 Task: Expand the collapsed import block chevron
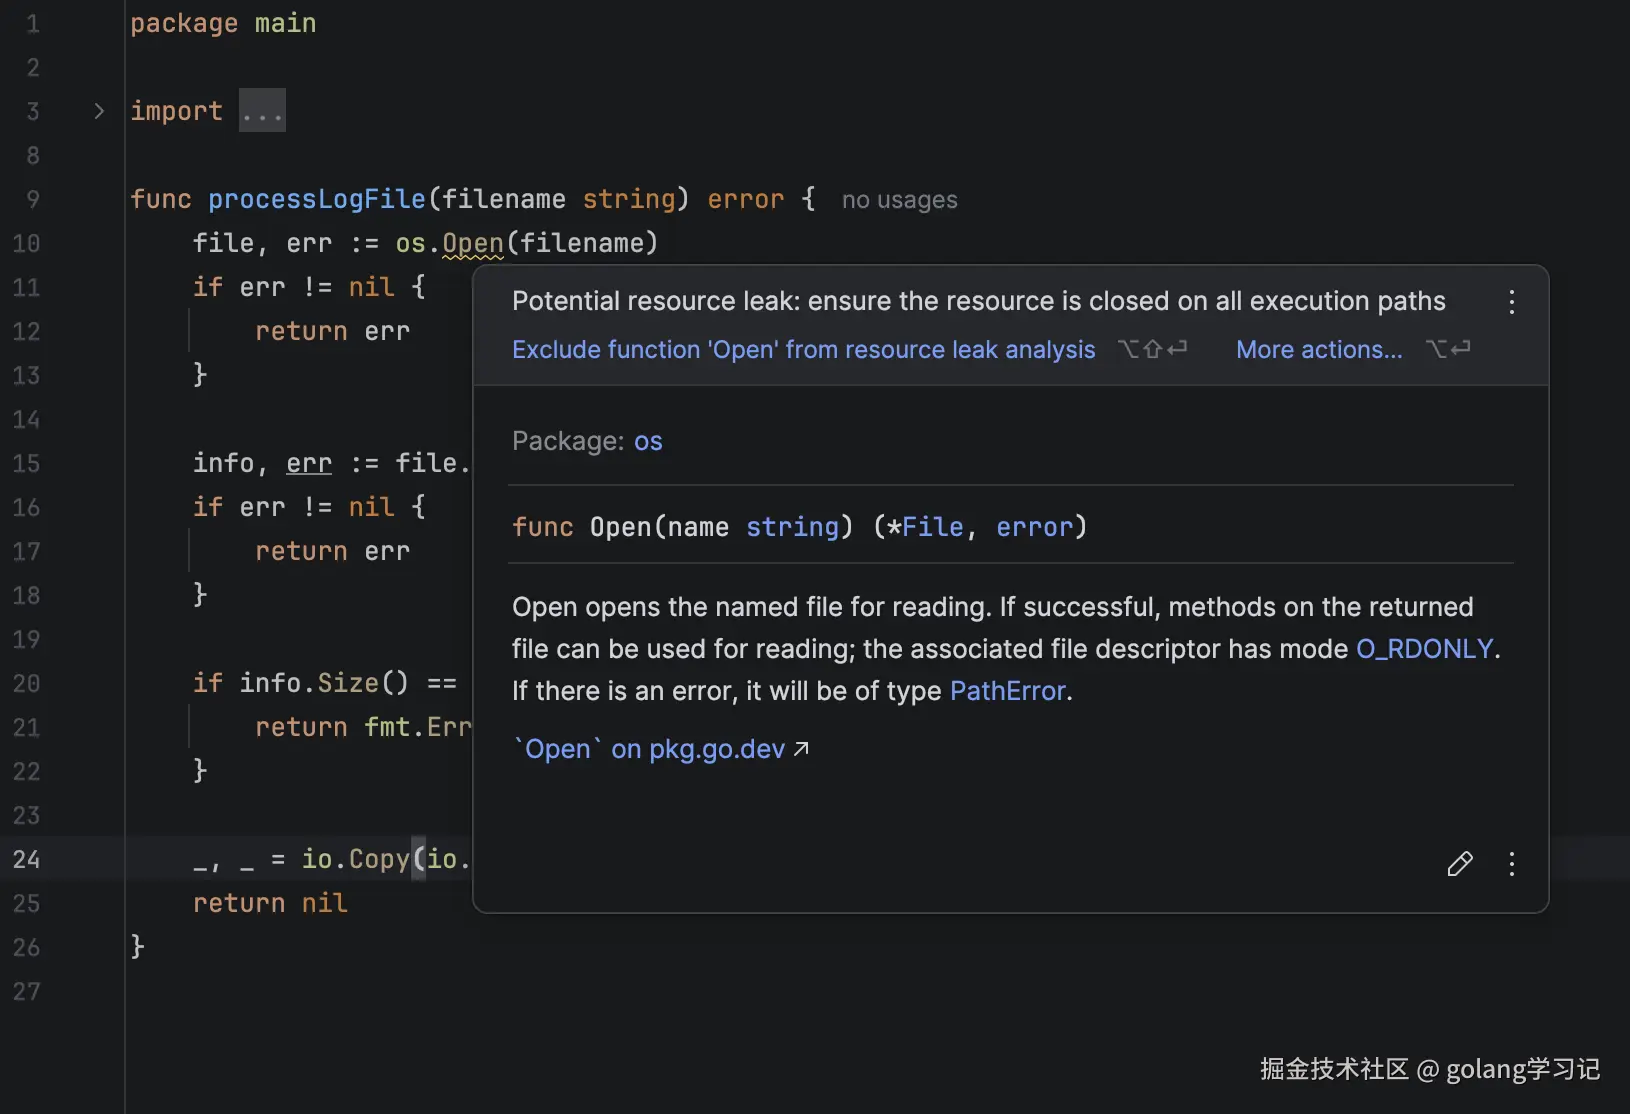(98, 111)
